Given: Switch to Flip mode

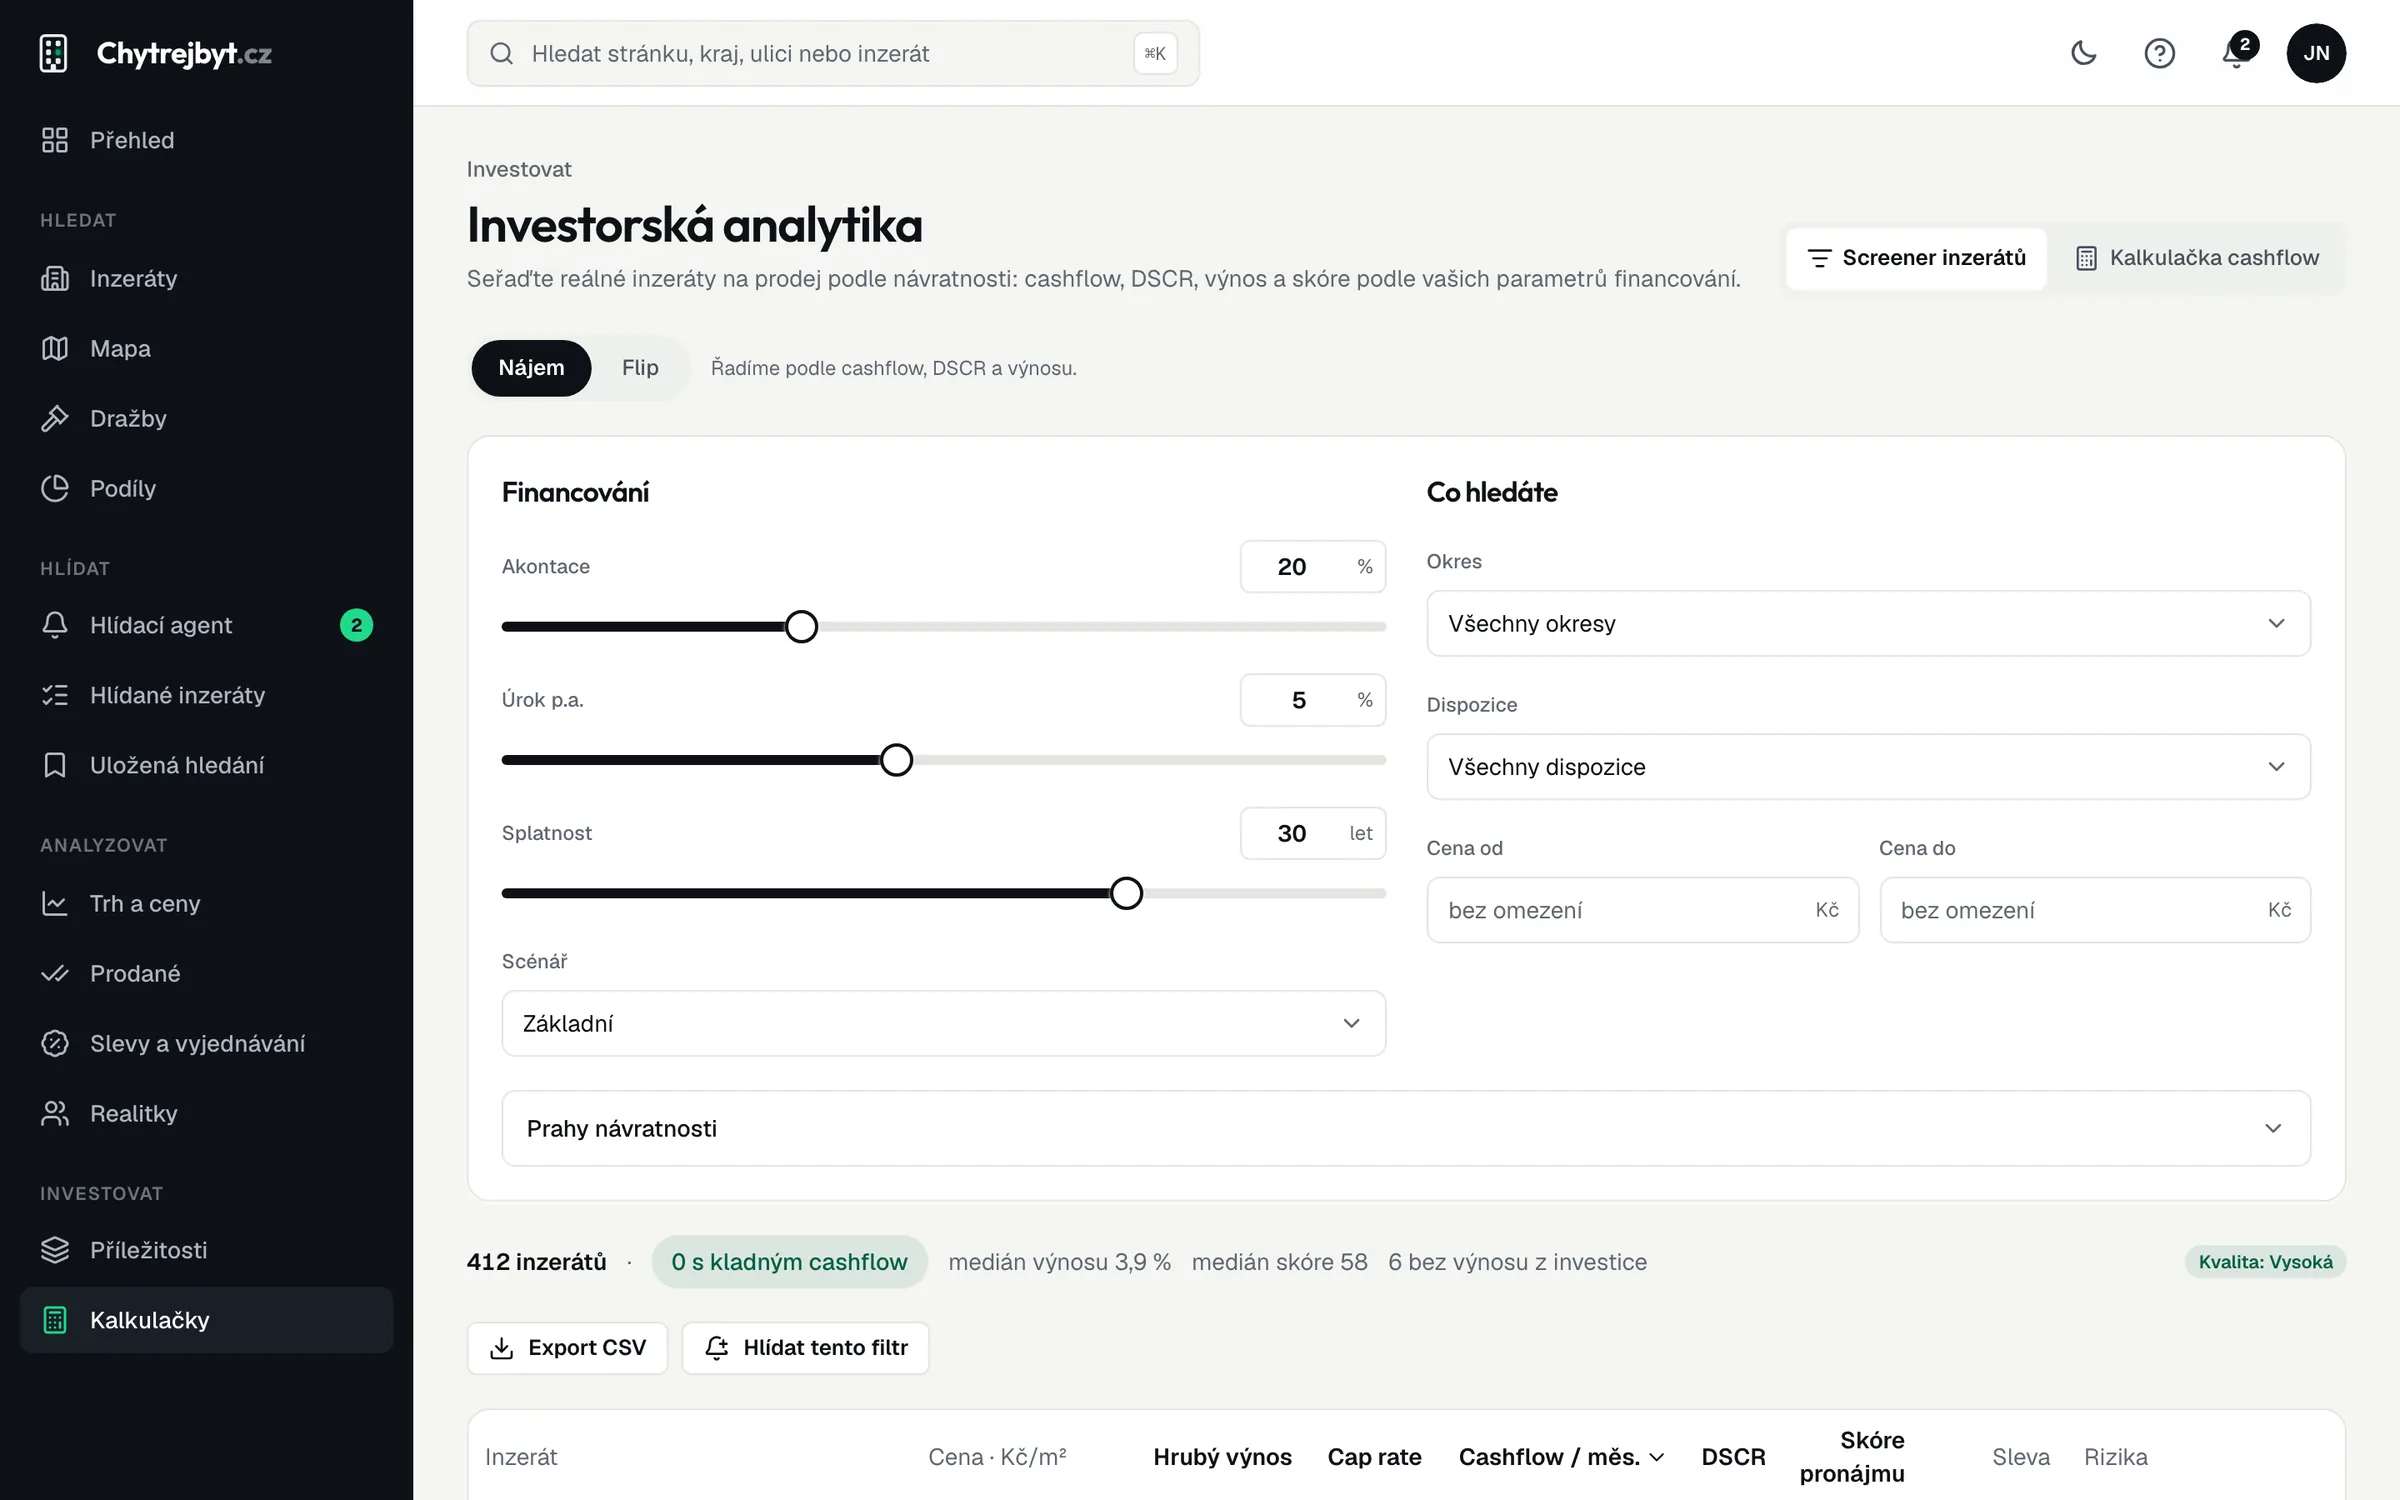Looking at the screenshot, I should (640, 368).
